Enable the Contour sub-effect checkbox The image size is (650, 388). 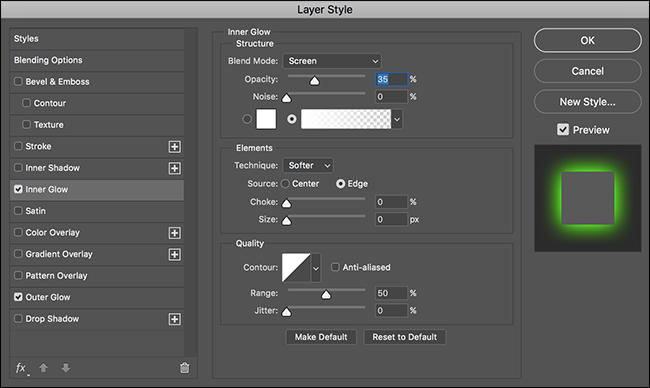pos(27,103)
